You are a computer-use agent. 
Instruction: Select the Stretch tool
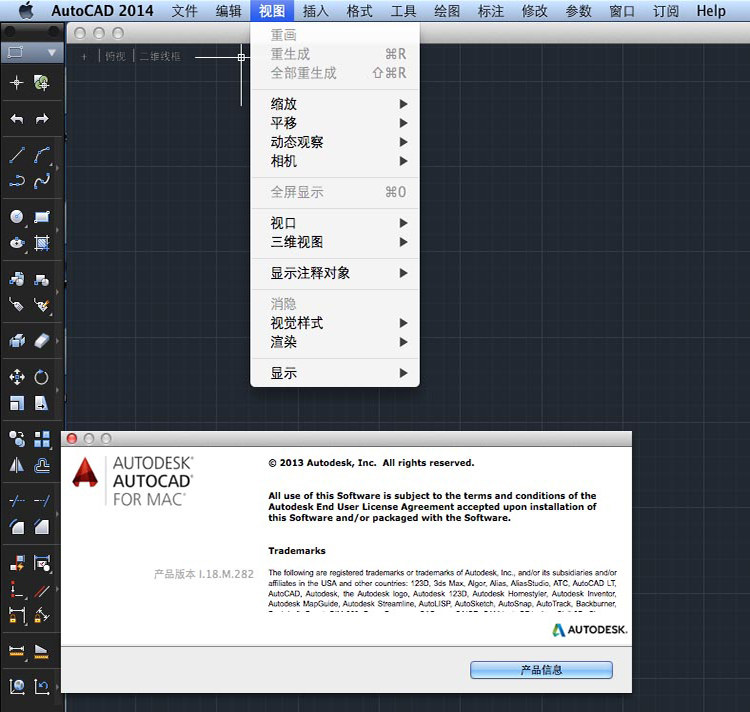(42, 404)
